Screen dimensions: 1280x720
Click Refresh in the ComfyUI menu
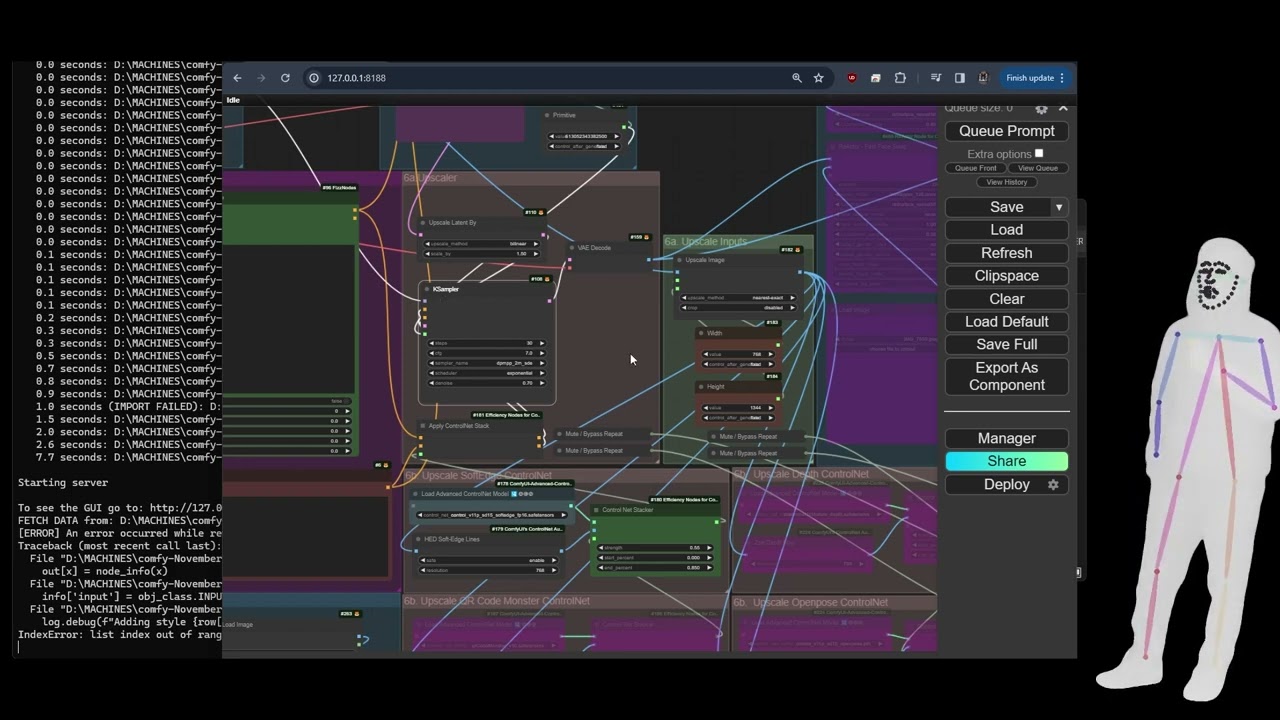click(x=1007, y=253)
